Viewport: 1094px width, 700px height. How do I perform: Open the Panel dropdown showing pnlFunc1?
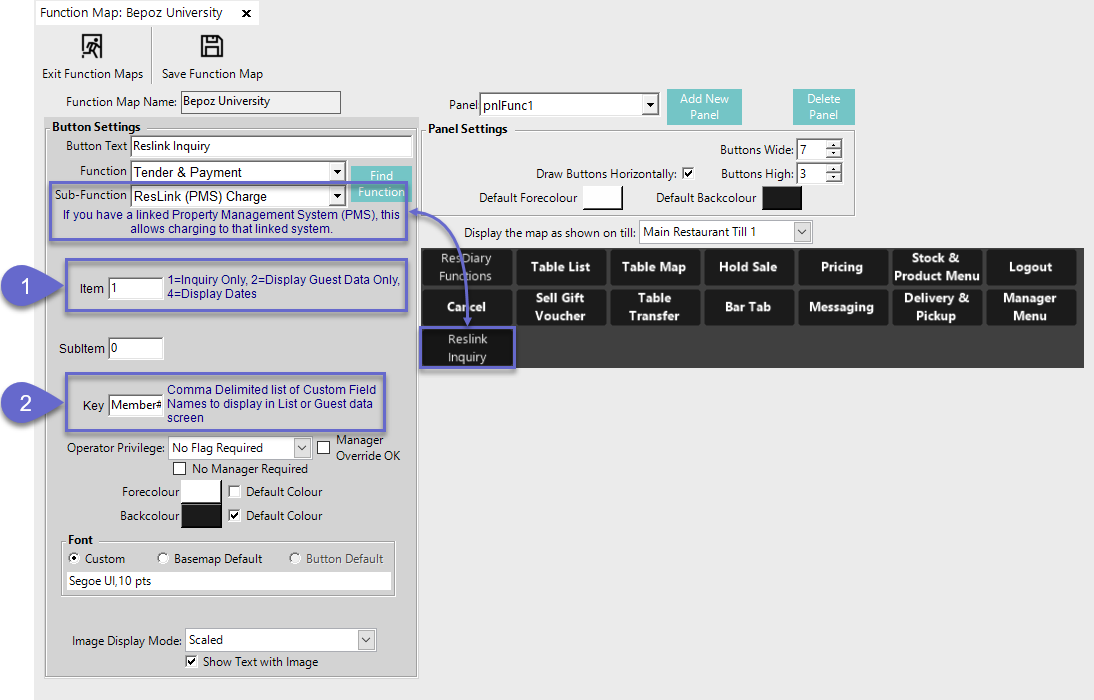[x=650, y=105]
